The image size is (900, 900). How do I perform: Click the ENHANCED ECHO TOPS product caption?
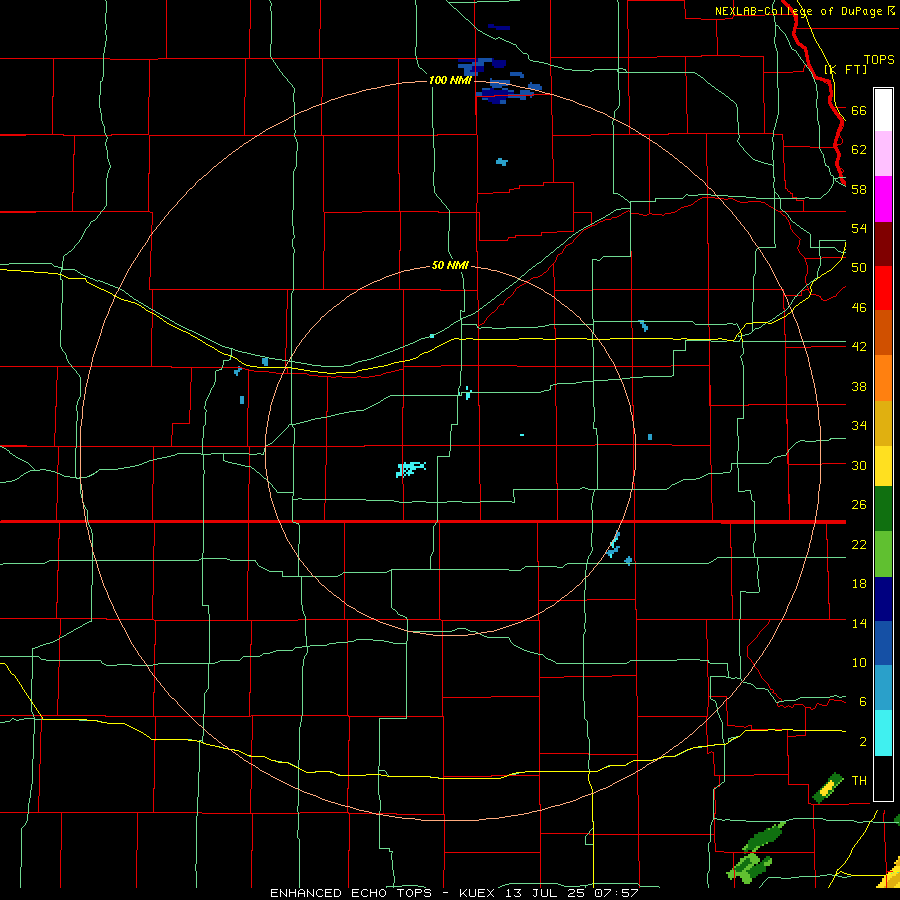(351, 893)
